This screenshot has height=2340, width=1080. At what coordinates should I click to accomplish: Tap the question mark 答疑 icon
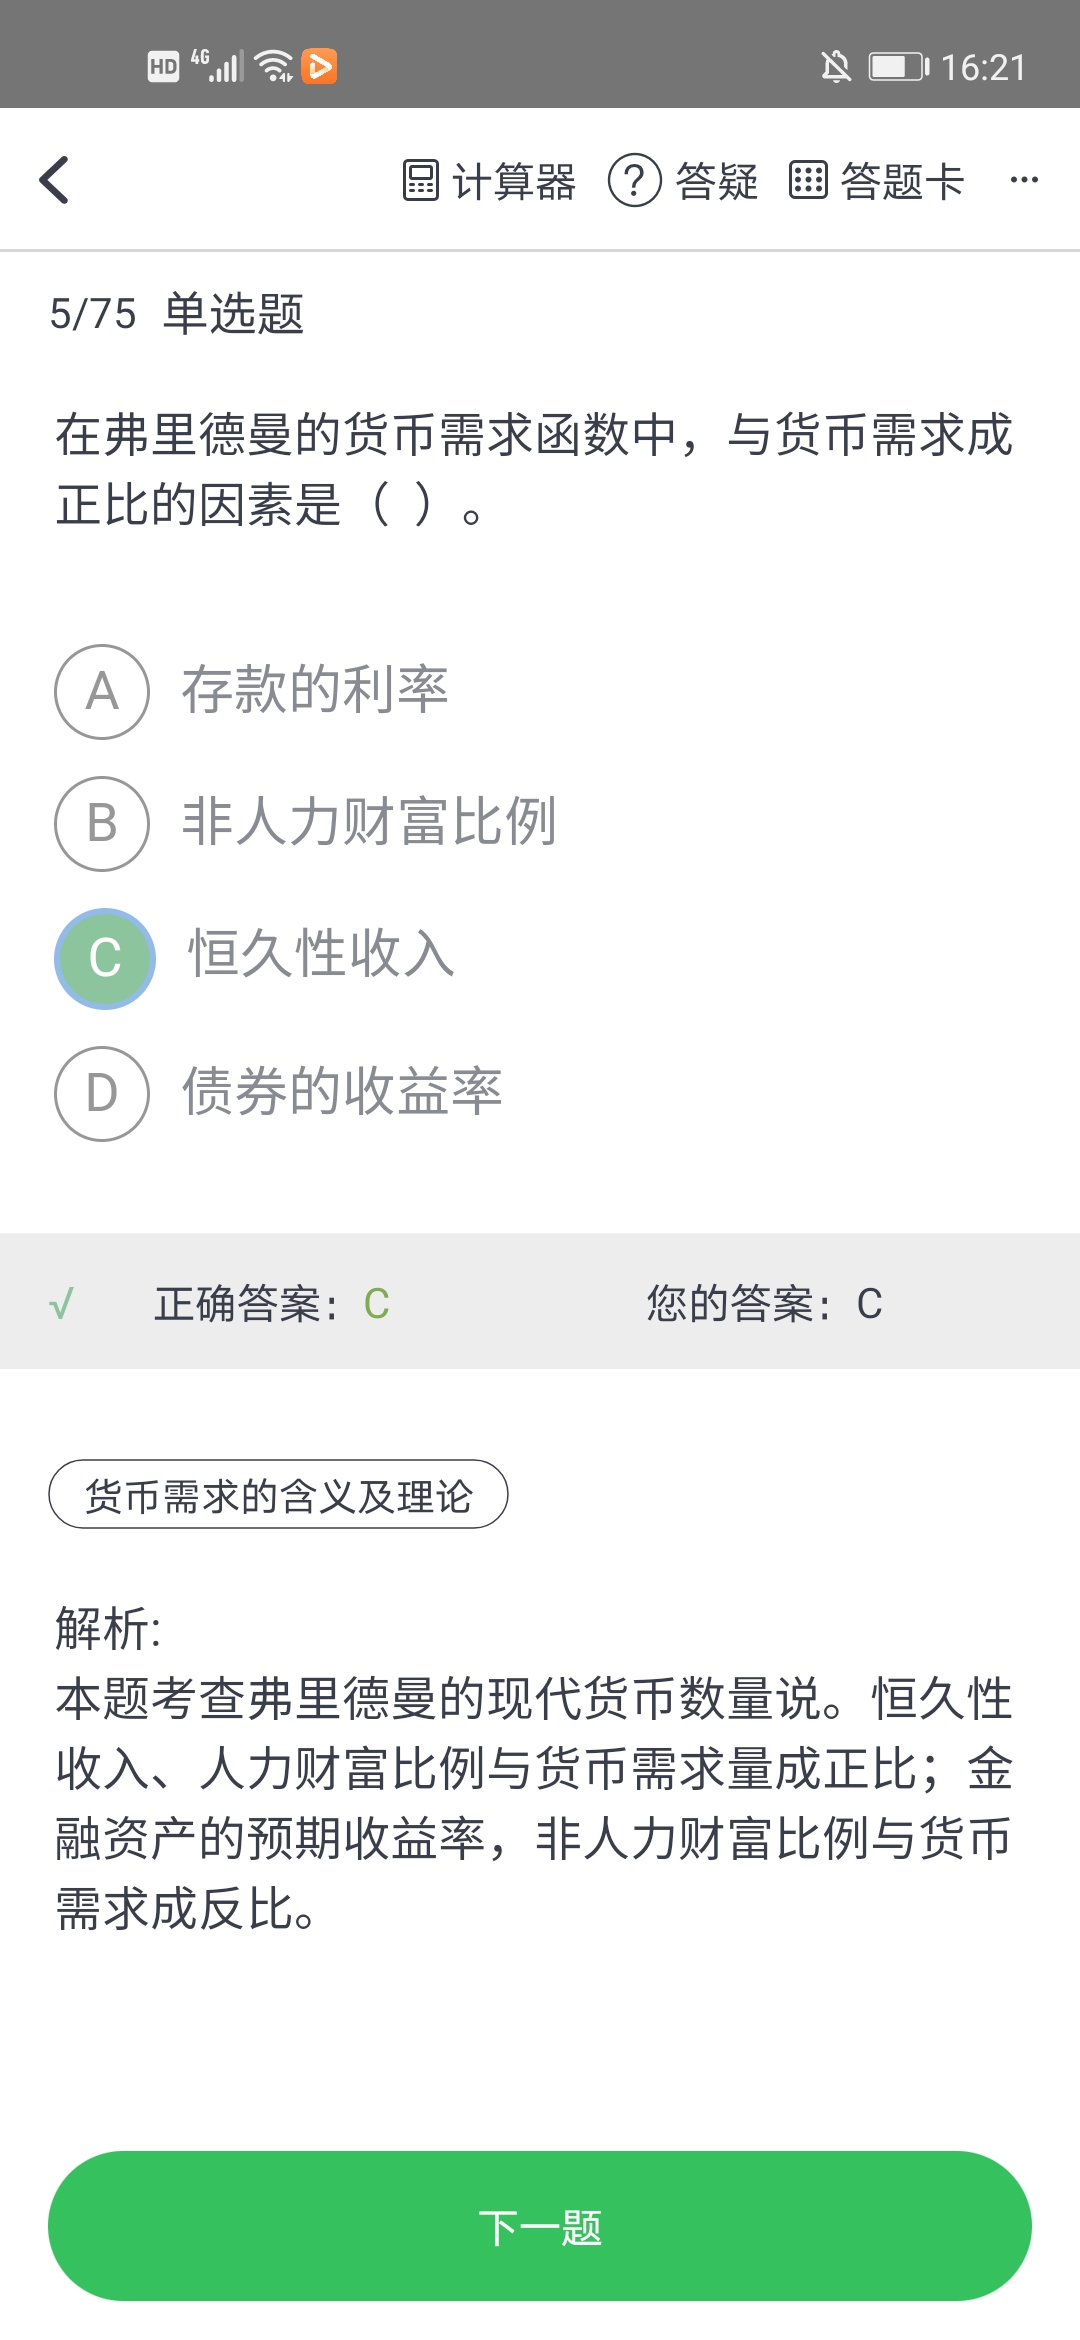[634, 181]
